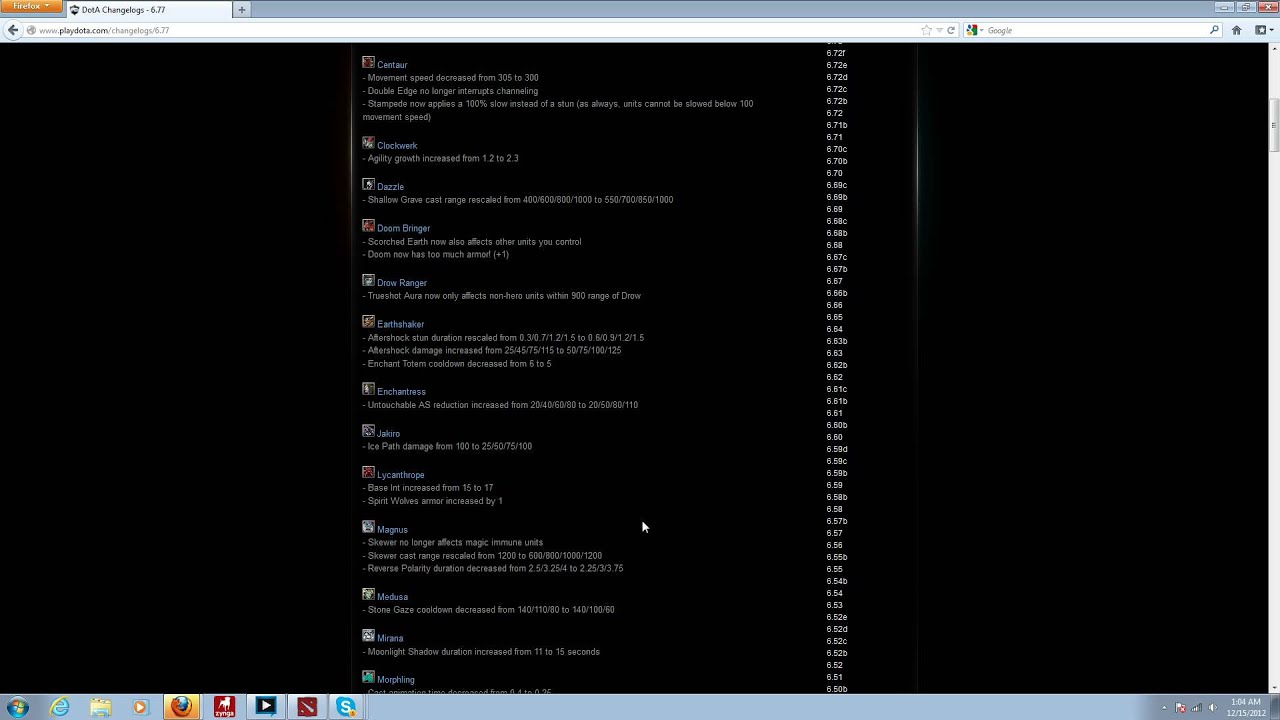Open the Morphling hero link
Image resolution: width=1280 pixels, height=720 pixels.
pyautogui.click(x=395, y=680)
